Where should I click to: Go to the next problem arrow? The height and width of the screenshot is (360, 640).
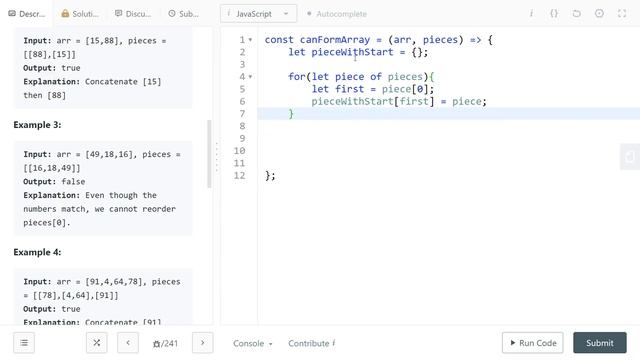coord(202,343)
